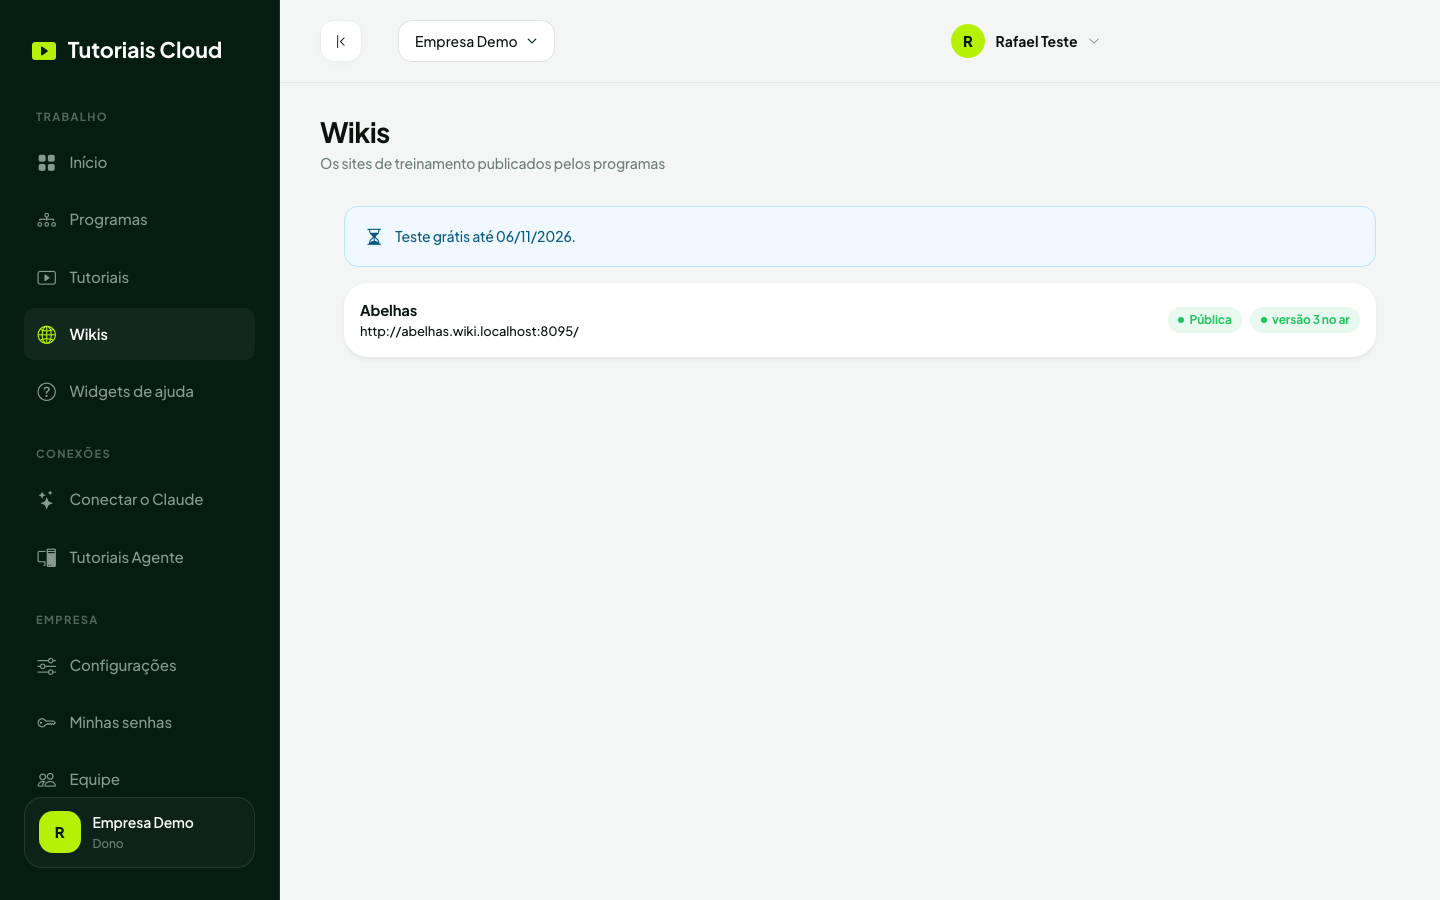Select the Wikis menu item

tap(139, 334)
